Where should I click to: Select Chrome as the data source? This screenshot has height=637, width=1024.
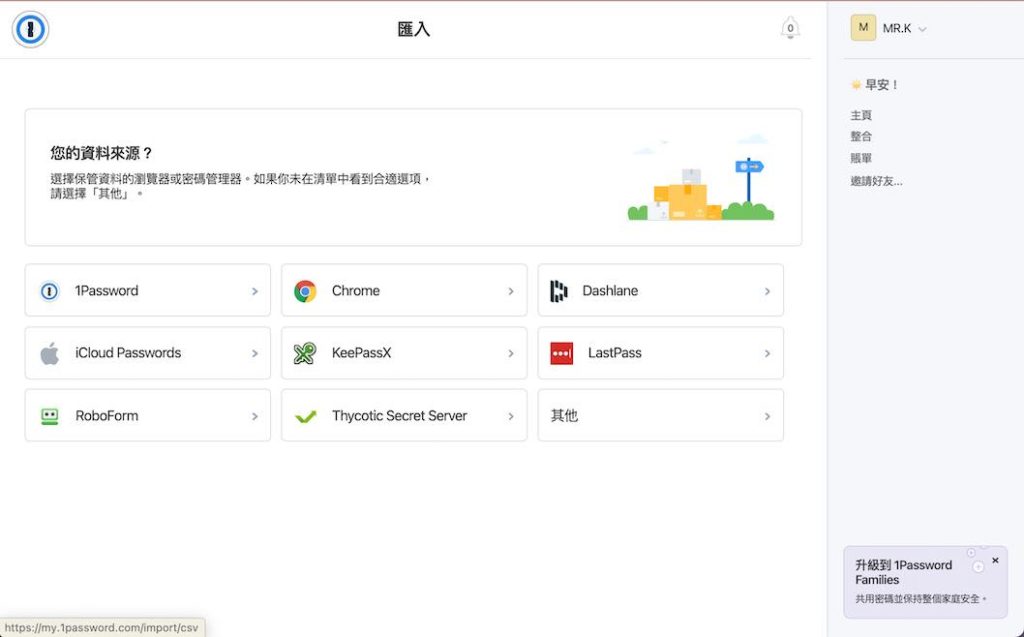pos(404,291)
